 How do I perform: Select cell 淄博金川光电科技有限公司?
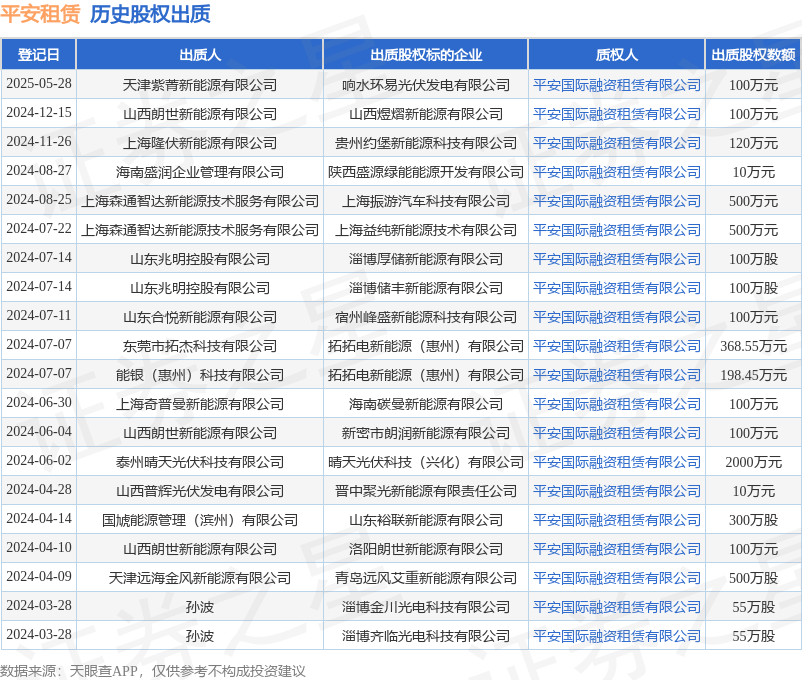[426, 607]
